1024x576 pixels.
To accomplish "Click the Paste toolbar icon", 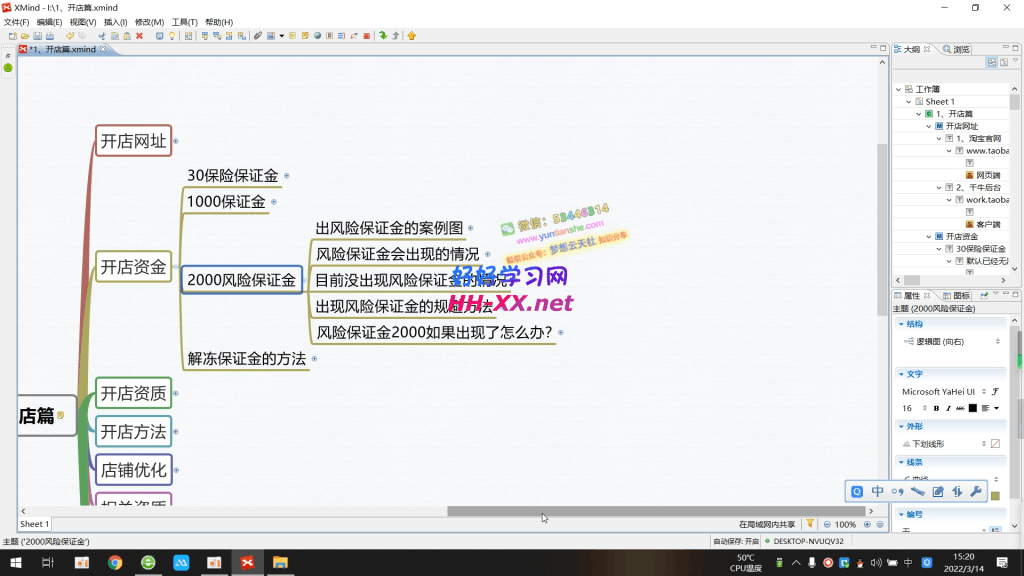I will [x=127, y=36].
